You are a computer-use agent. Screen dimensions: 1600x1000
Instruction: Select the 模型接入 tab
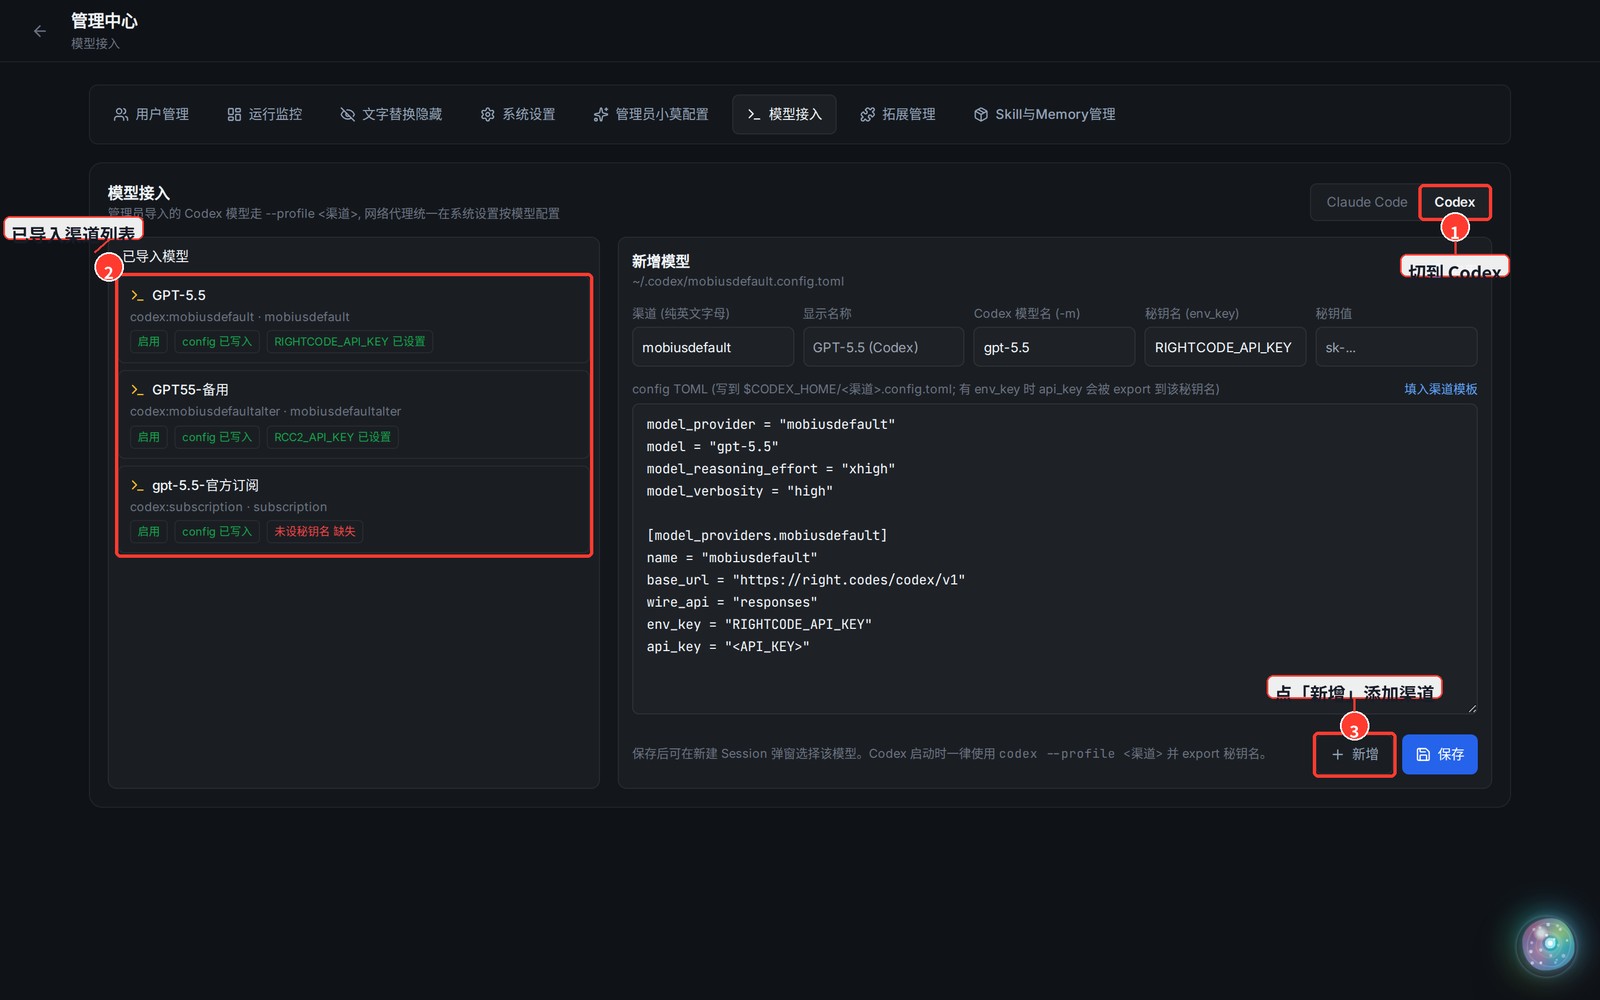click(x=784, y=115)
